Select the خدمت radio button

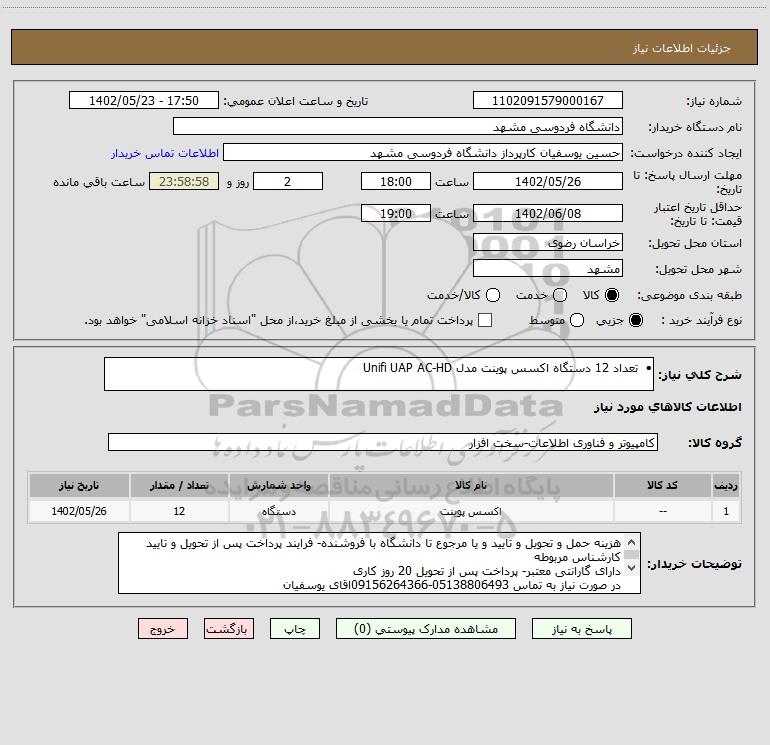pos(560,295)
